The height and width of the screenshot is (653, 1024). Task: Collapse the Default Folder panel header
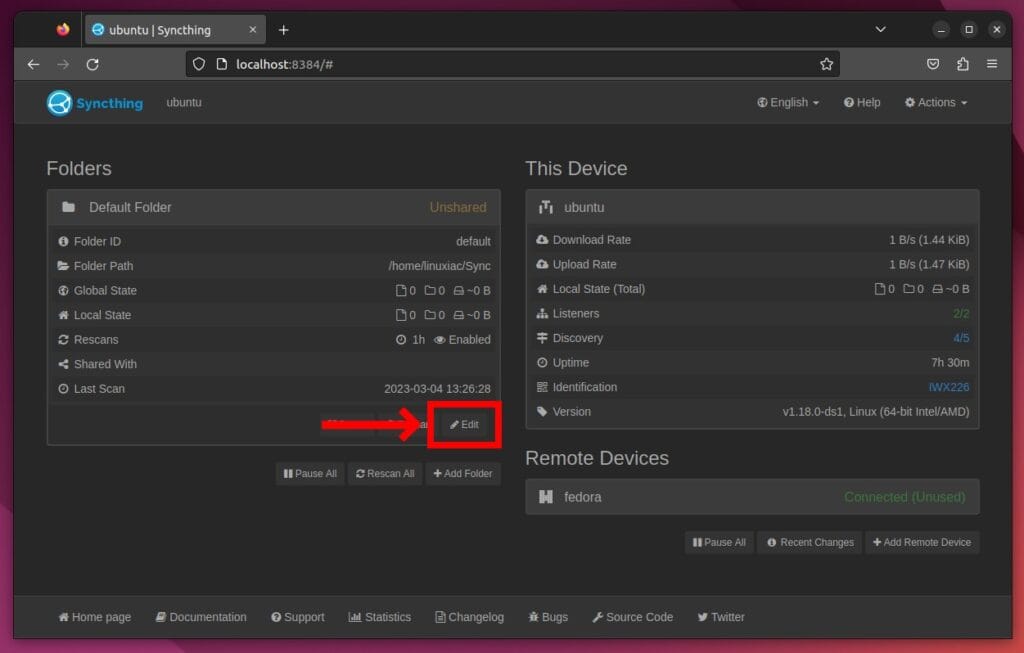click(274, 207)
